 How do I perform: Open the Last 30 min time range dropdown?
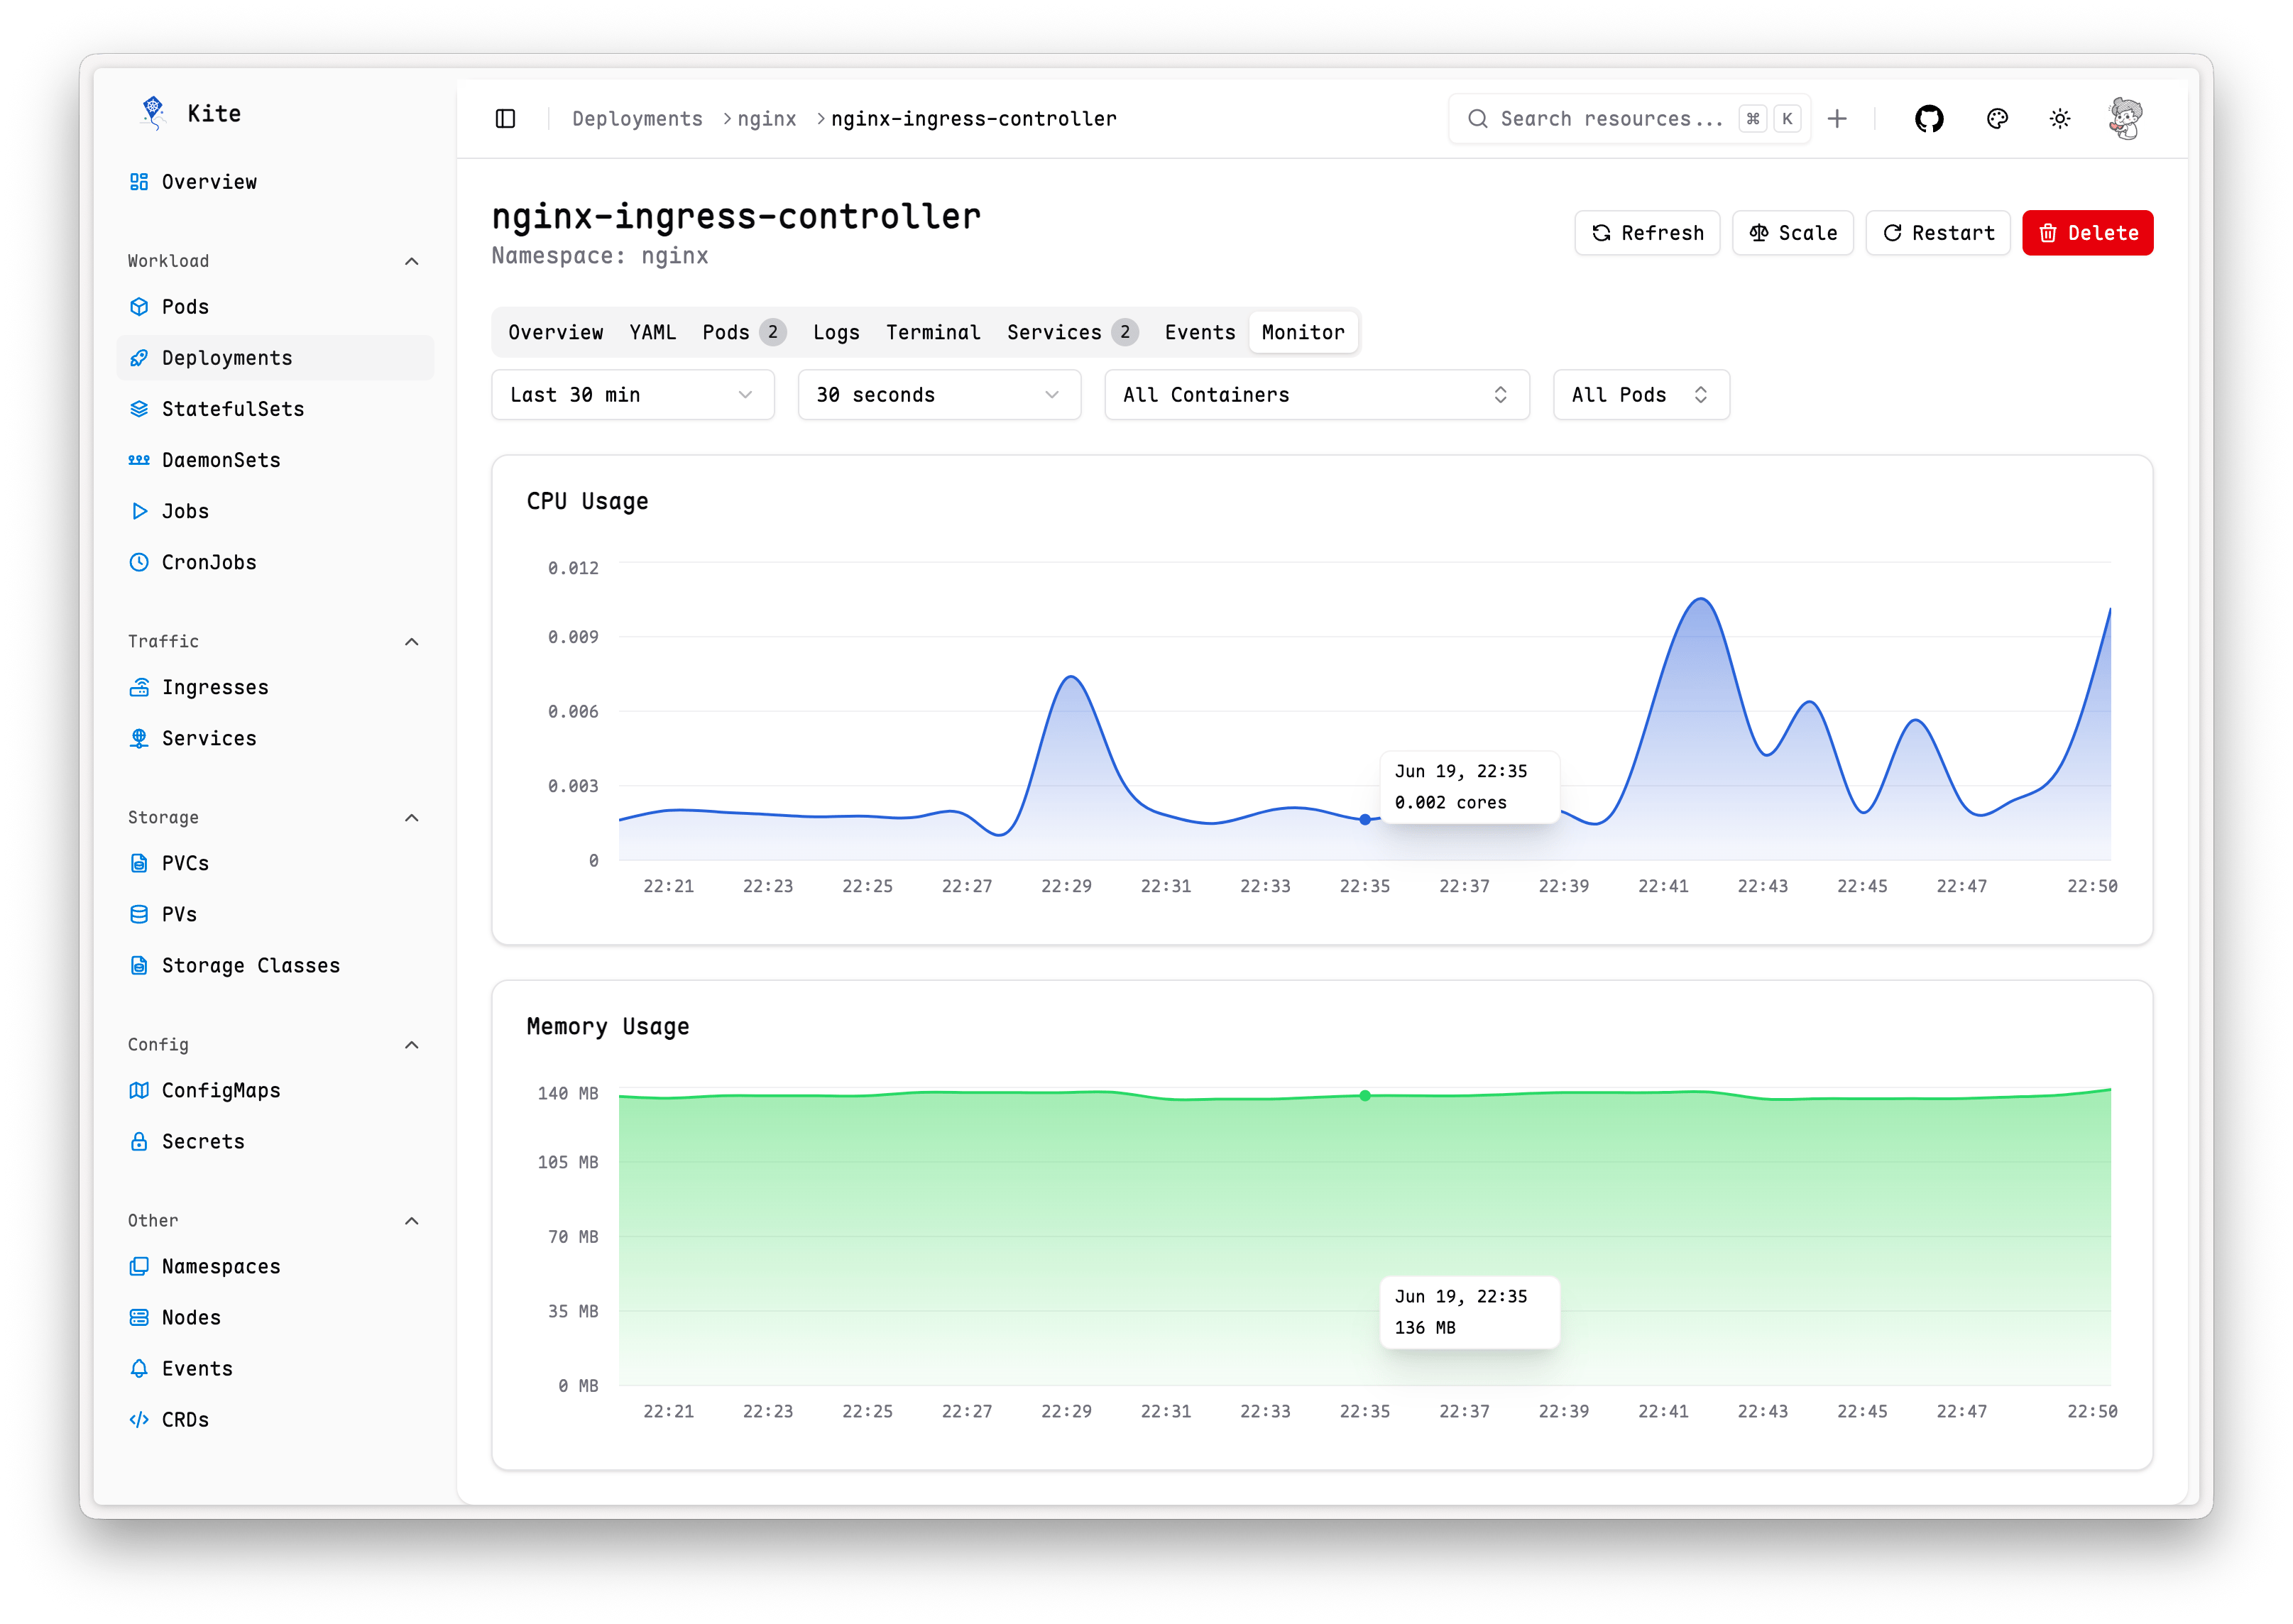click(632, 394)
